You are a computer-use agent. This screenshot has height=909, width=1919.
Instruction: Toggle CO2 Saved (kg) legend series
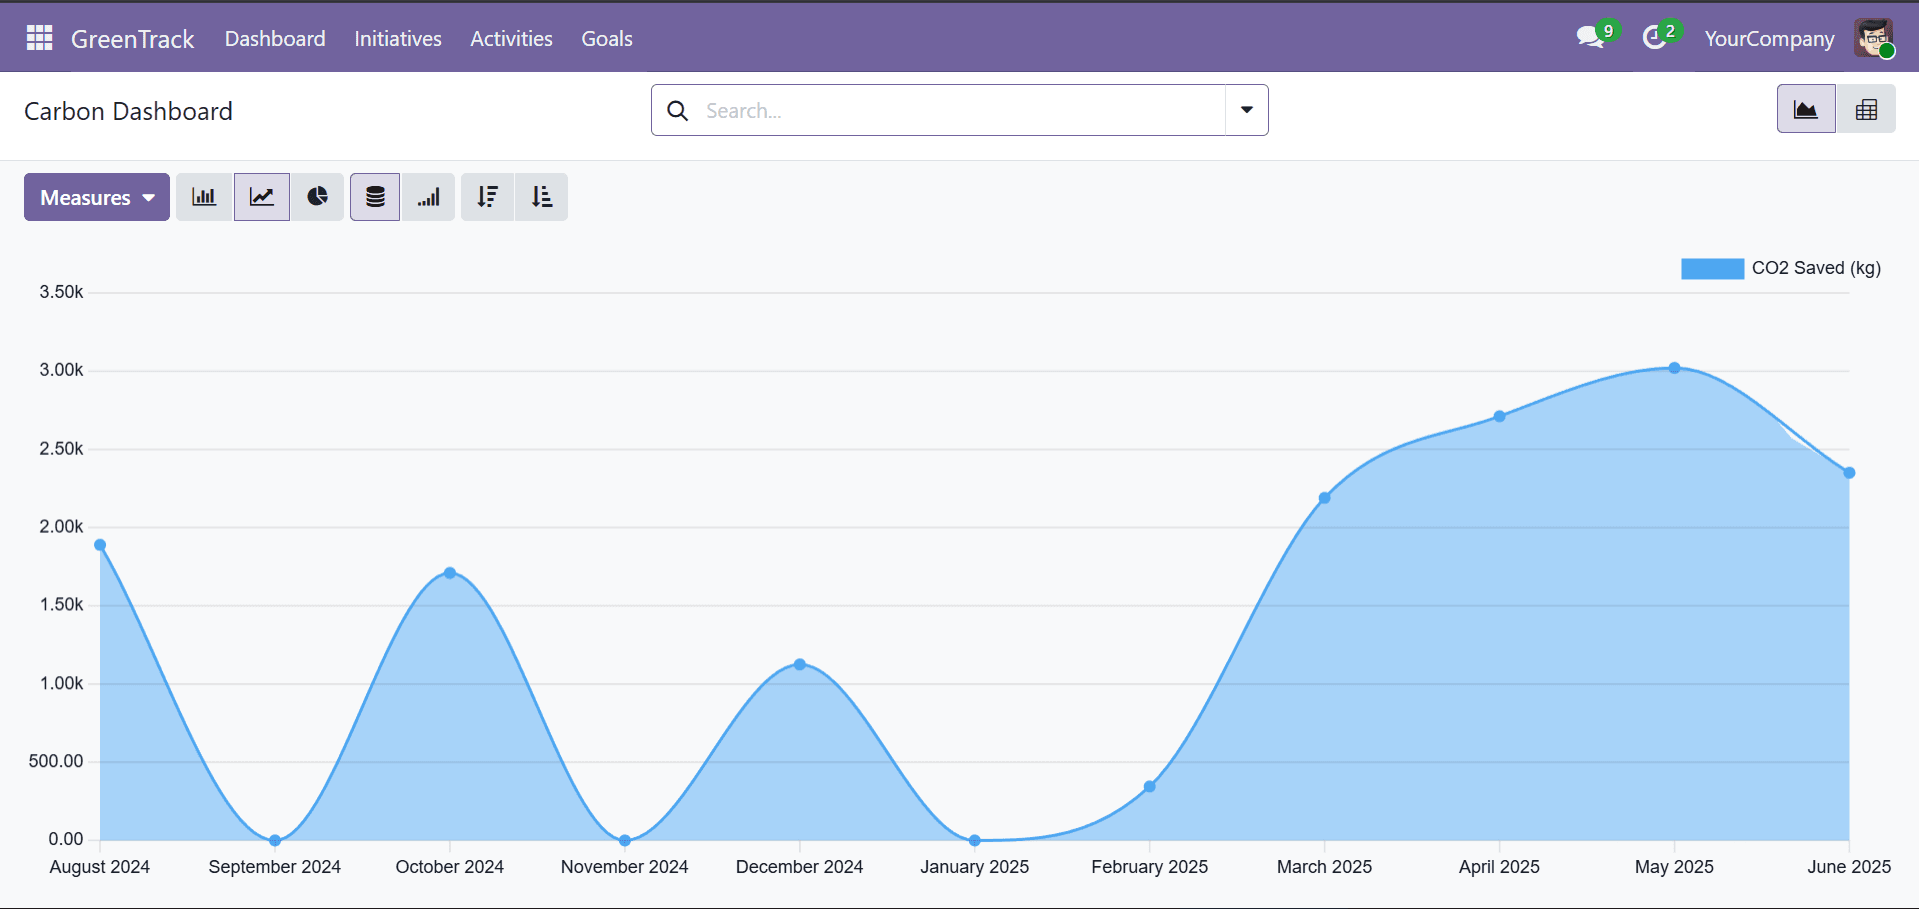point(1781,268)
